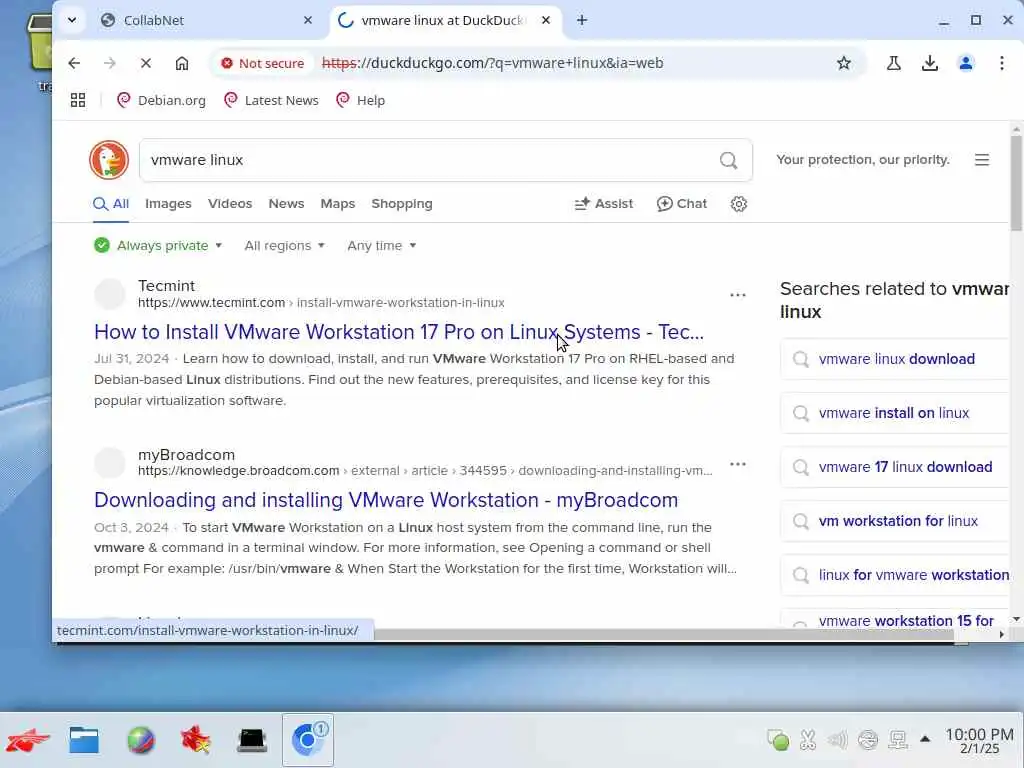The height and width of the screenshot is (768, 1024).
Task: Select the All search tab
Action: click(x=110, y=204)
